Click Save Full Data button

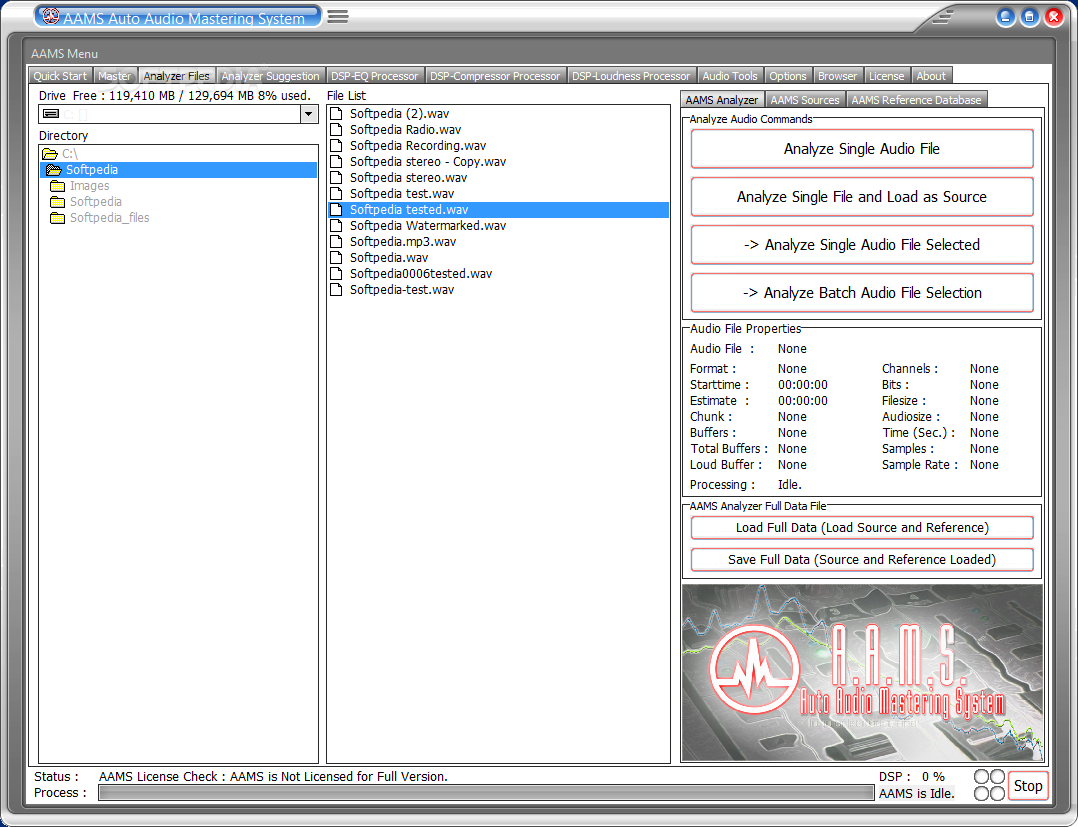pos(861,560)
